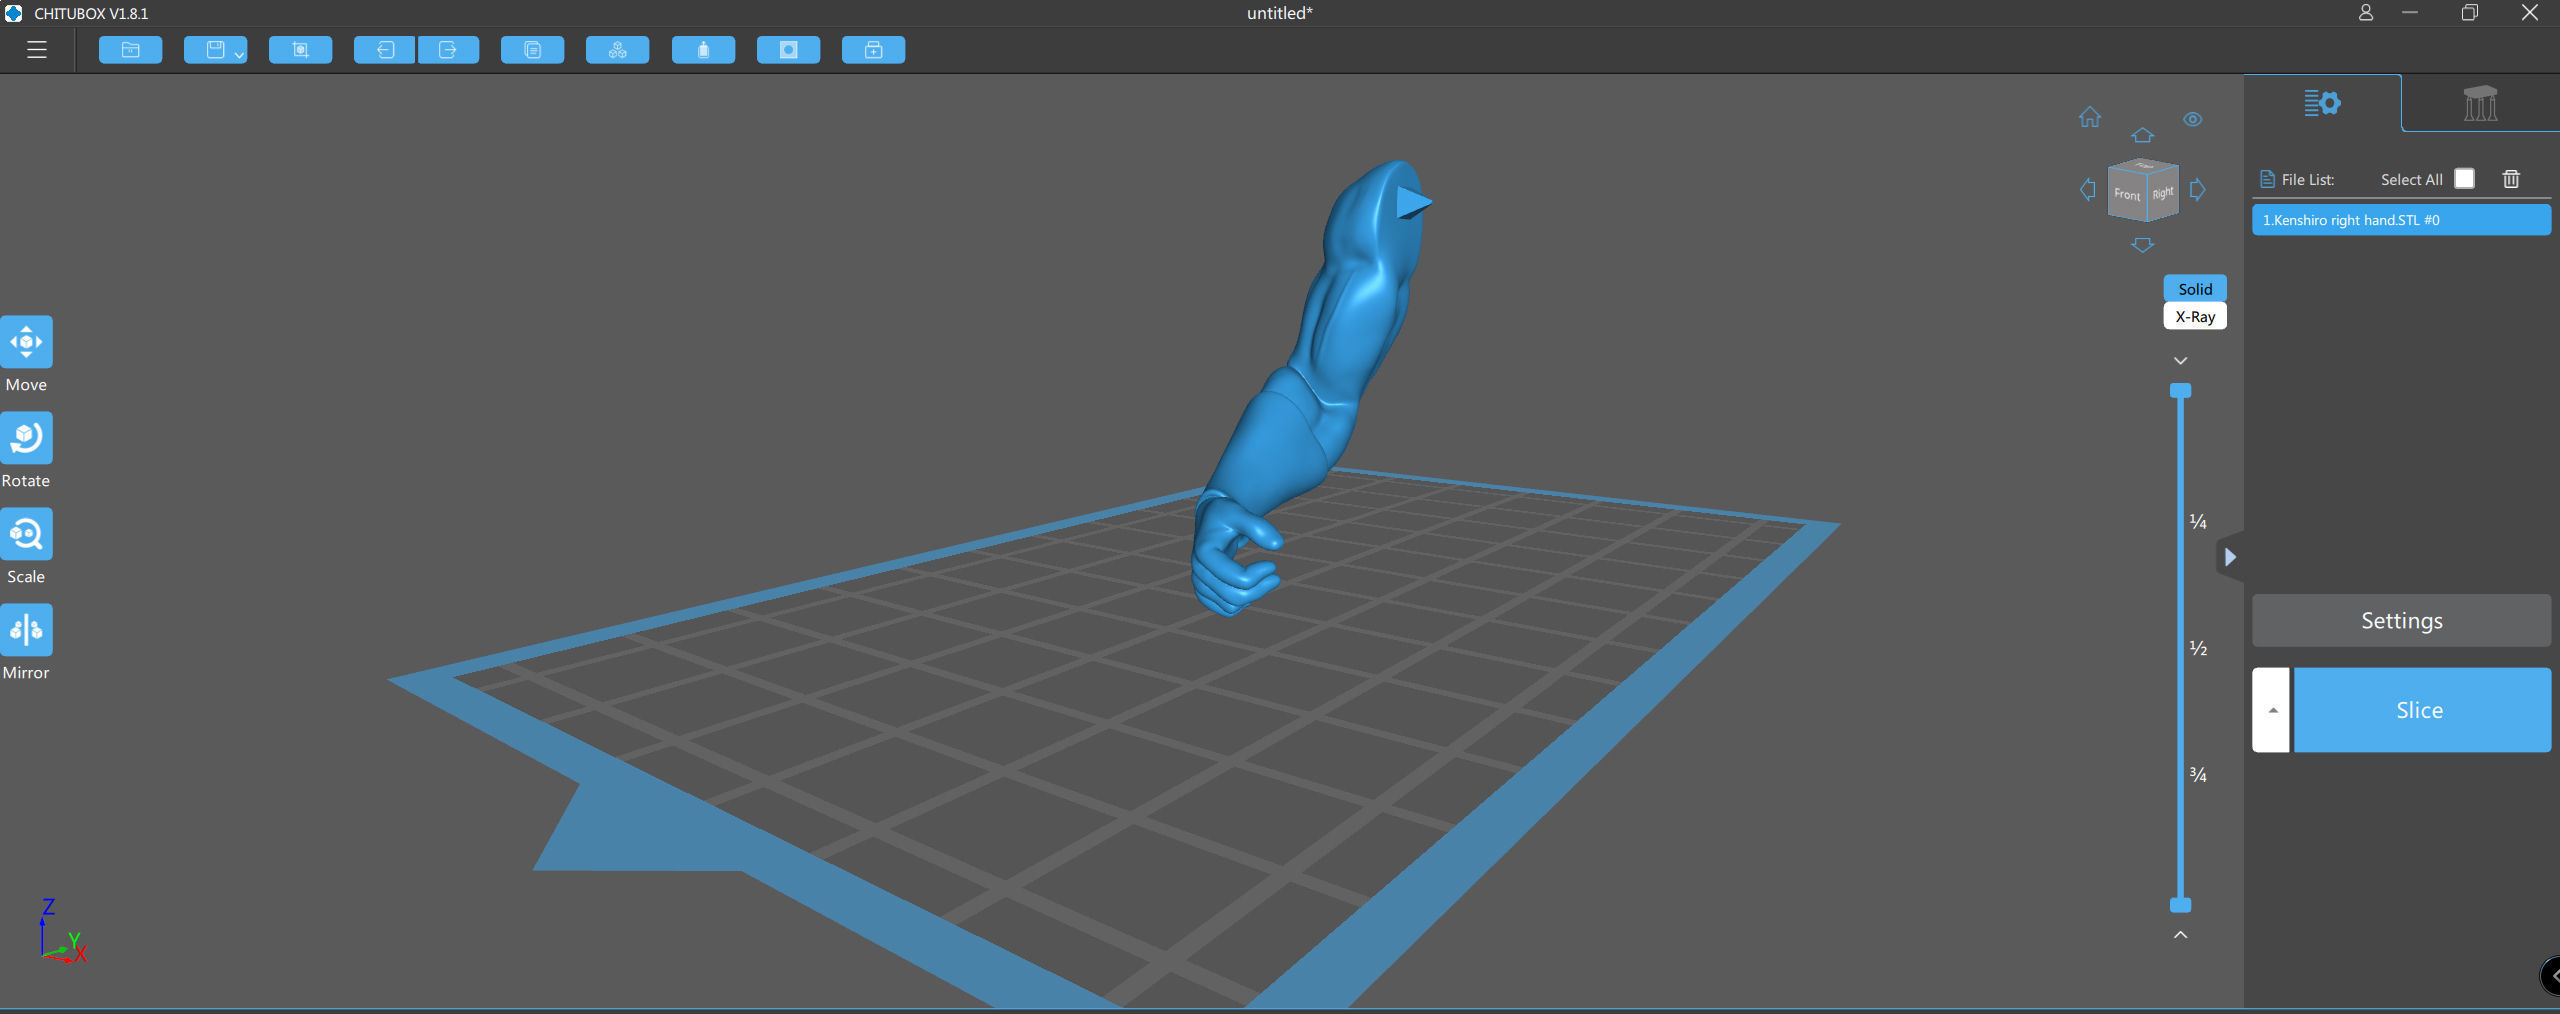Click the view cube down arrow
This screenshot has width=2560, height=1014.
[2142, 245]
